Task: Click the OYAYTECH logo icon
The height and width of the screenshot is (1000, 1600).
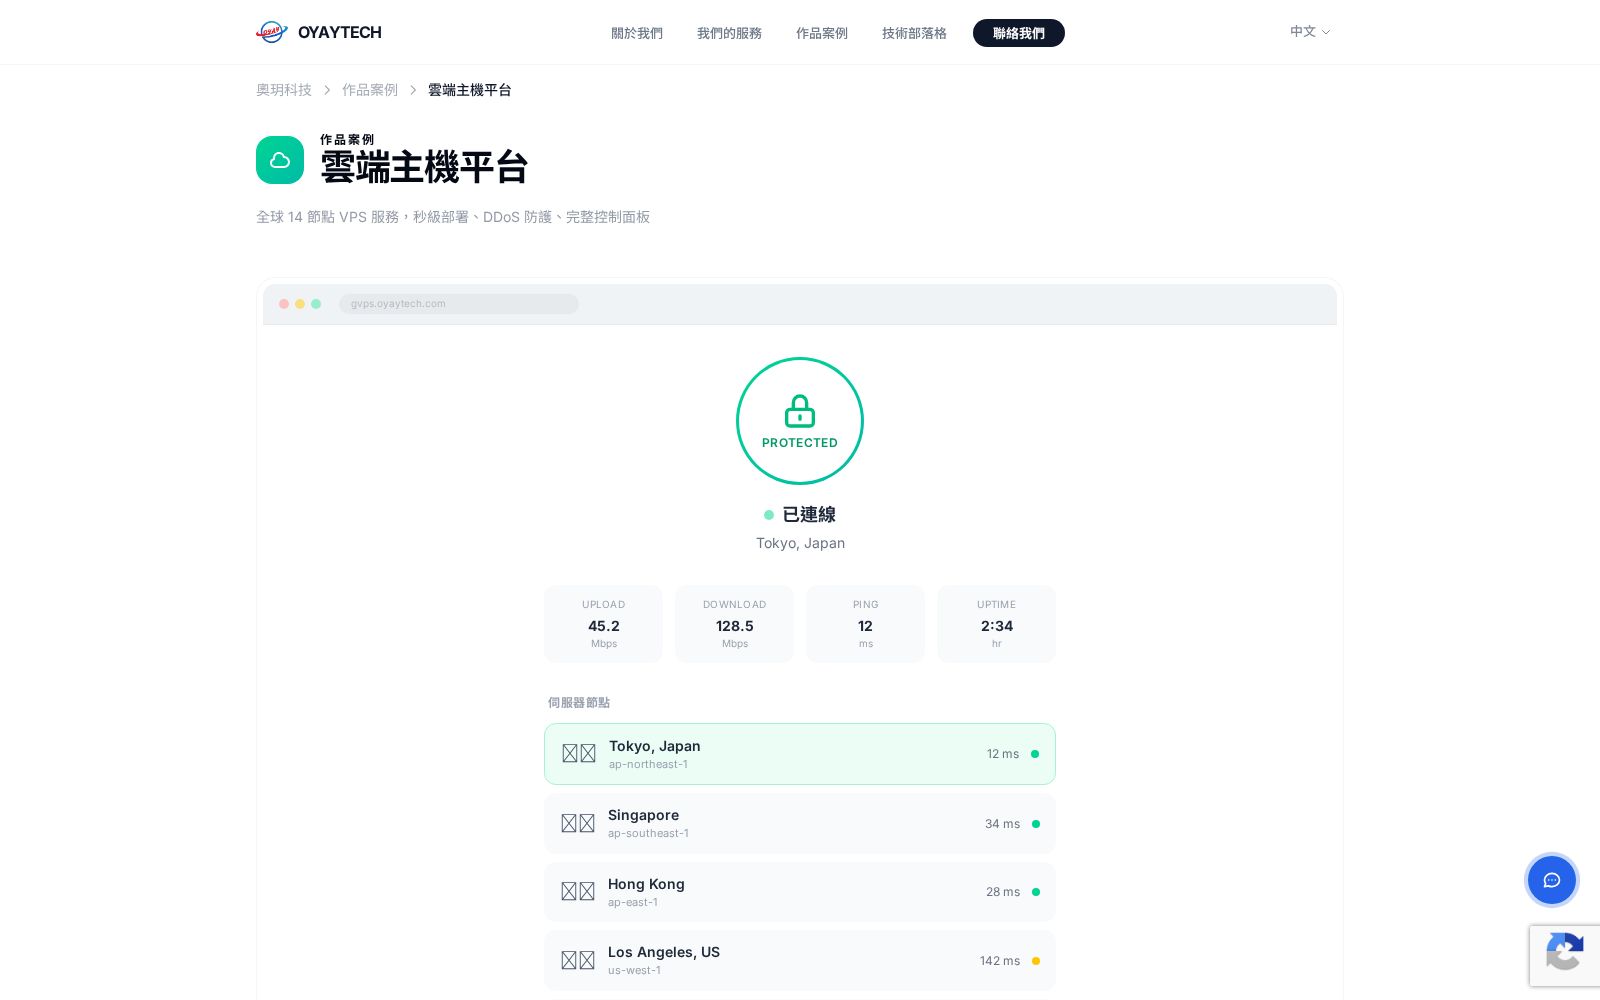Action: pos(271,32)
